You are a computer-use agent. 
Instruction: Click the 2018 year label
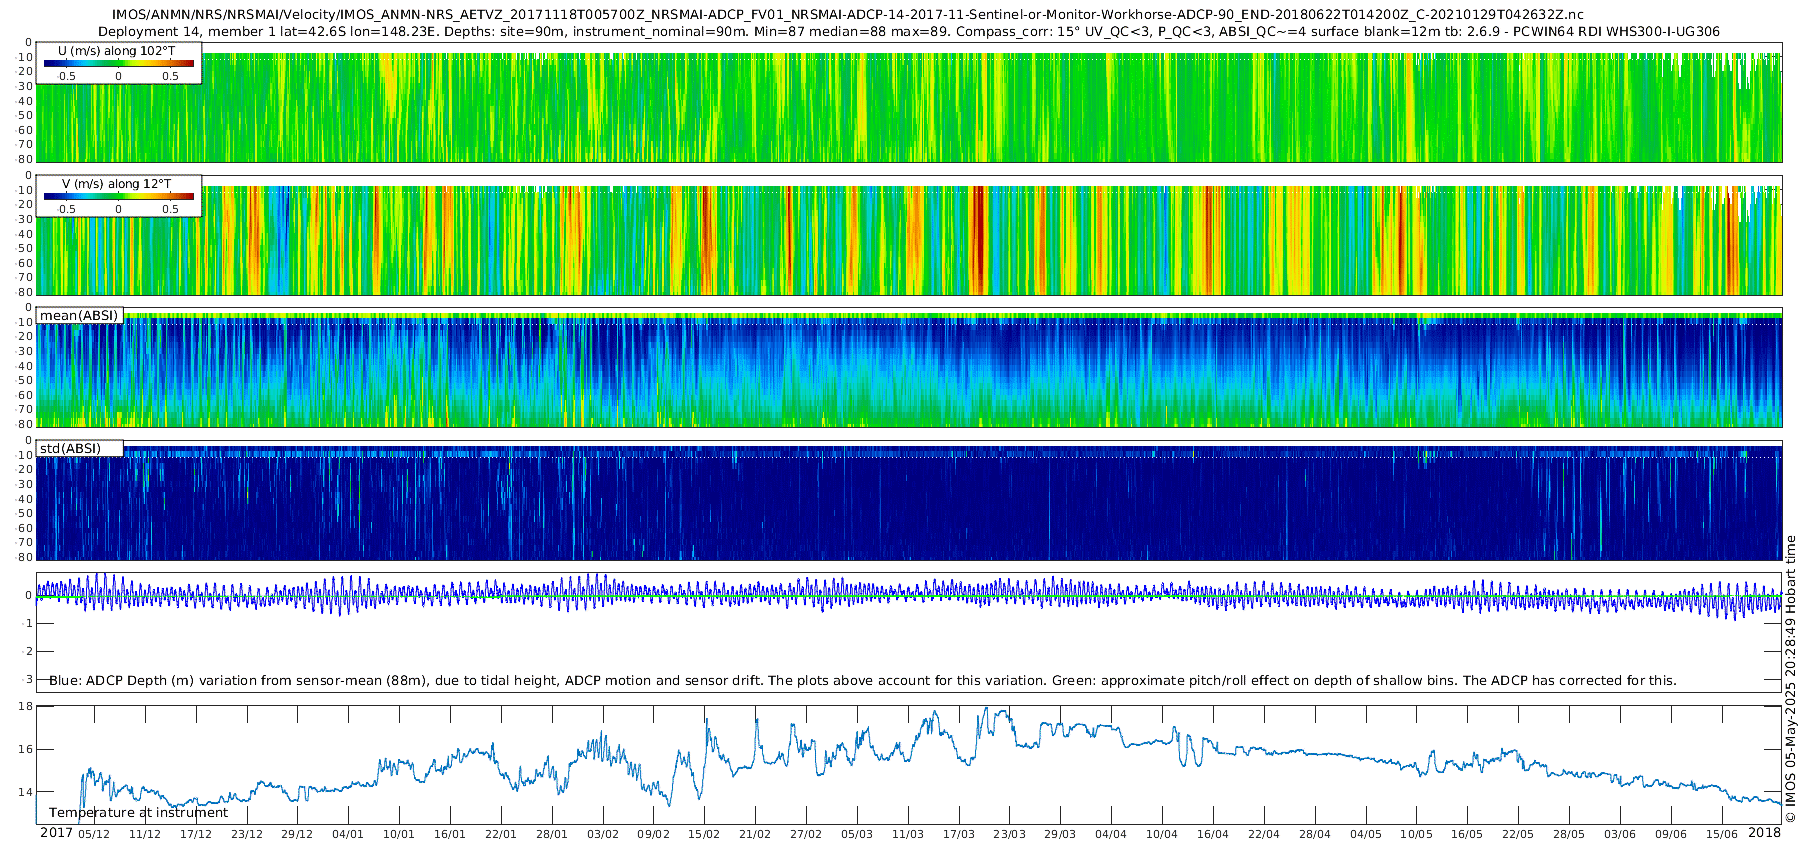(1764, 833)
